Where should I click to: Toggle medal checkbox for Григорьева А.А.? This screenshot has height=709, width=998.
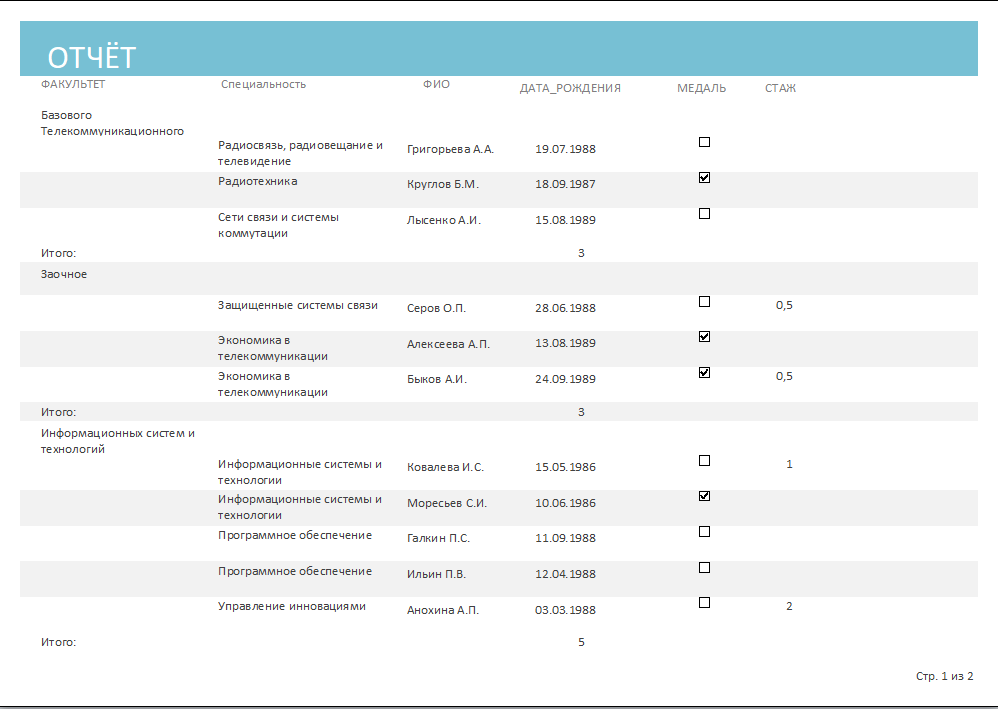[x=704, y=142]
